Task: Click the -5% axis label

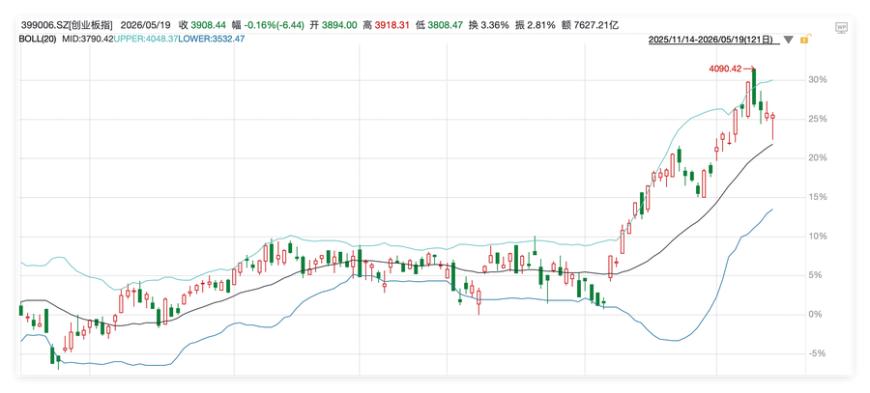Action: click(x=818, y=354)
